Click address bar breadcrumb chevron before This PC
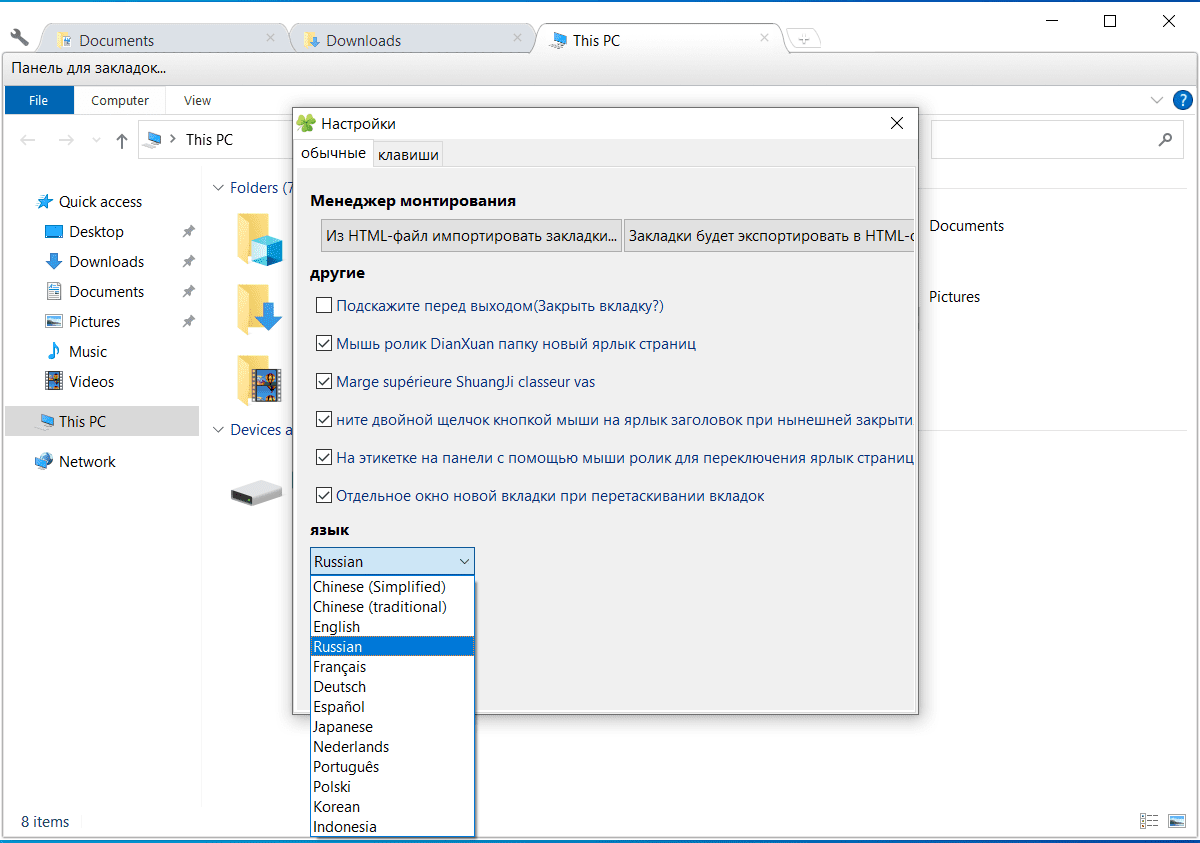 tap(173, 140)
